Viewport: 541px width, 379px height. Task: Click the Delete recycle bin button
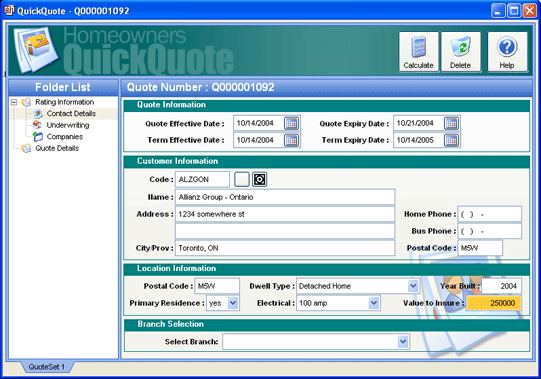tap(461, 52)
